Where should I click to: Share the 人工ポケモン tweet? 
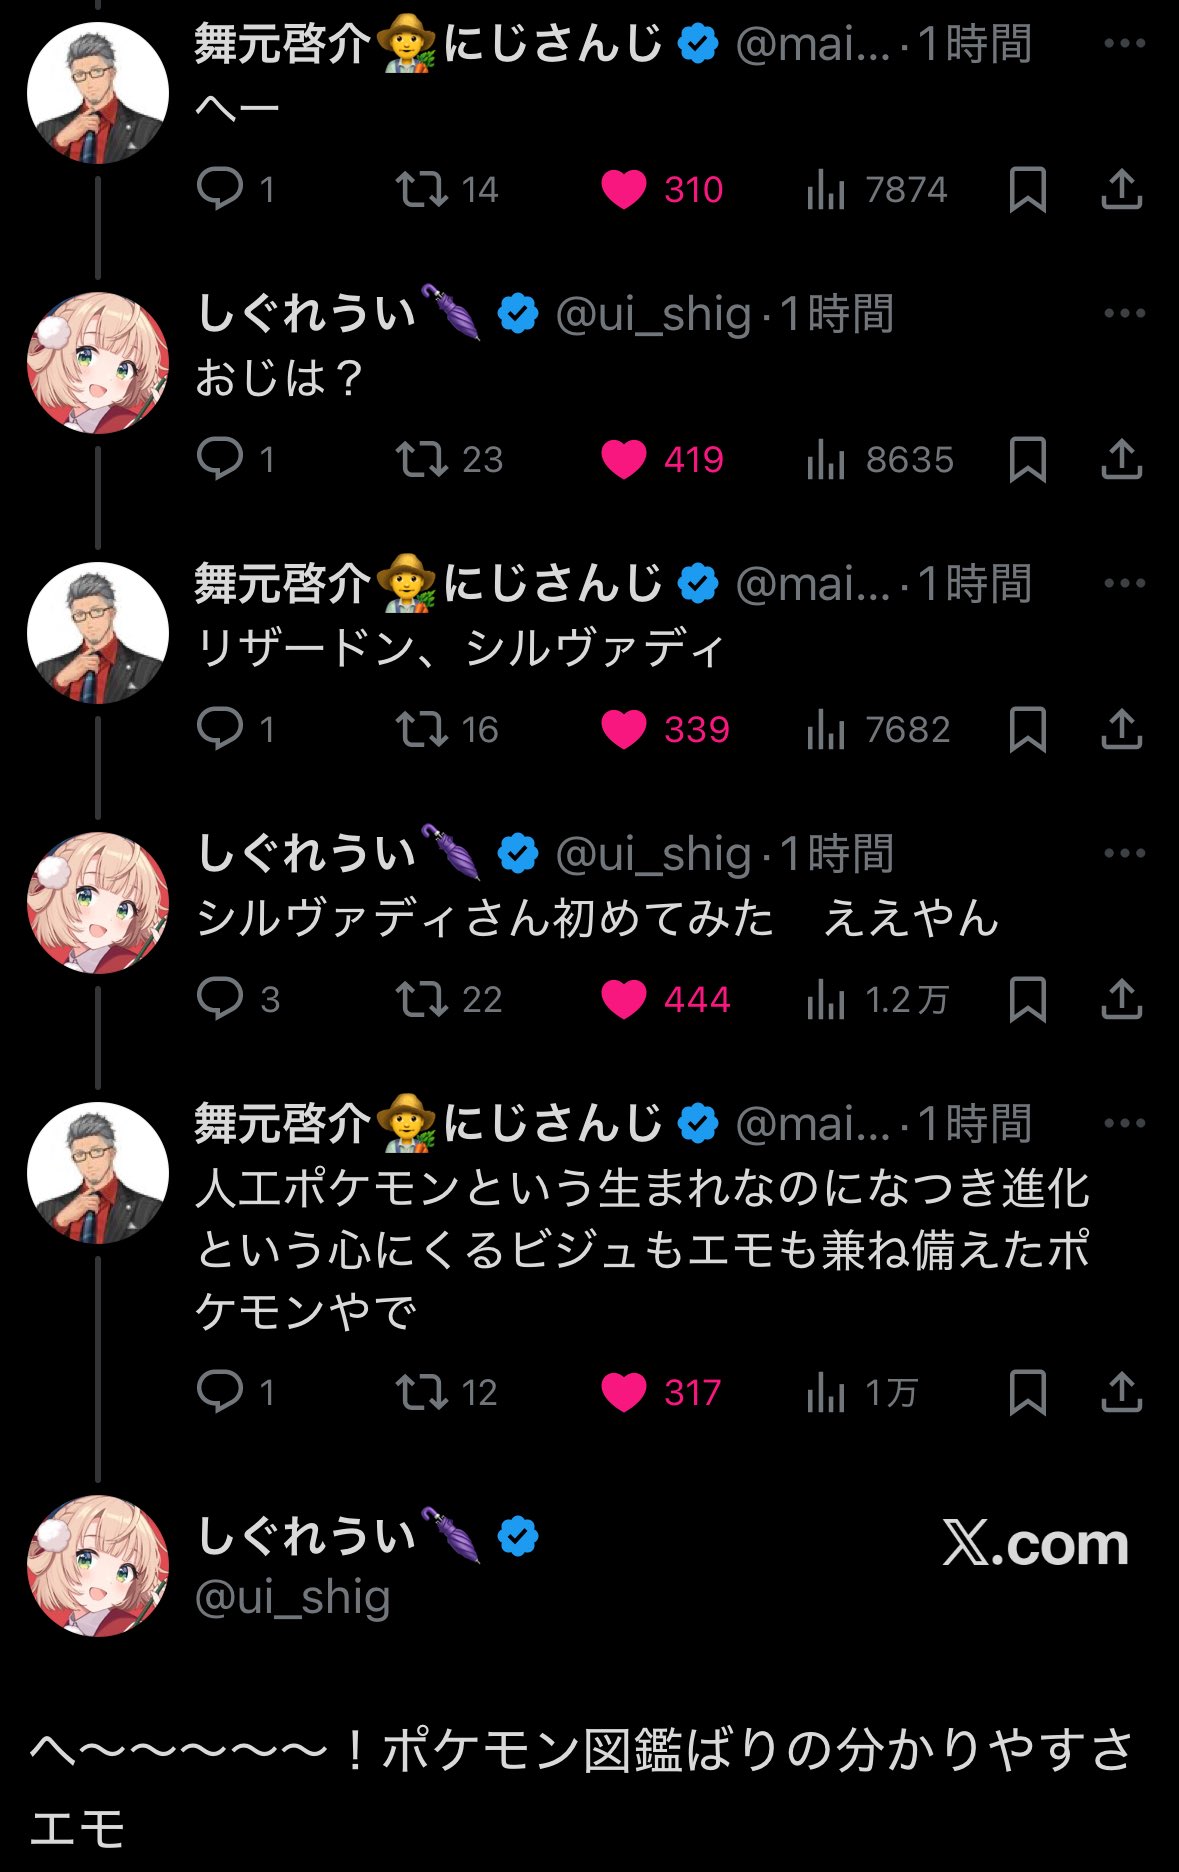point(1121,1392)
